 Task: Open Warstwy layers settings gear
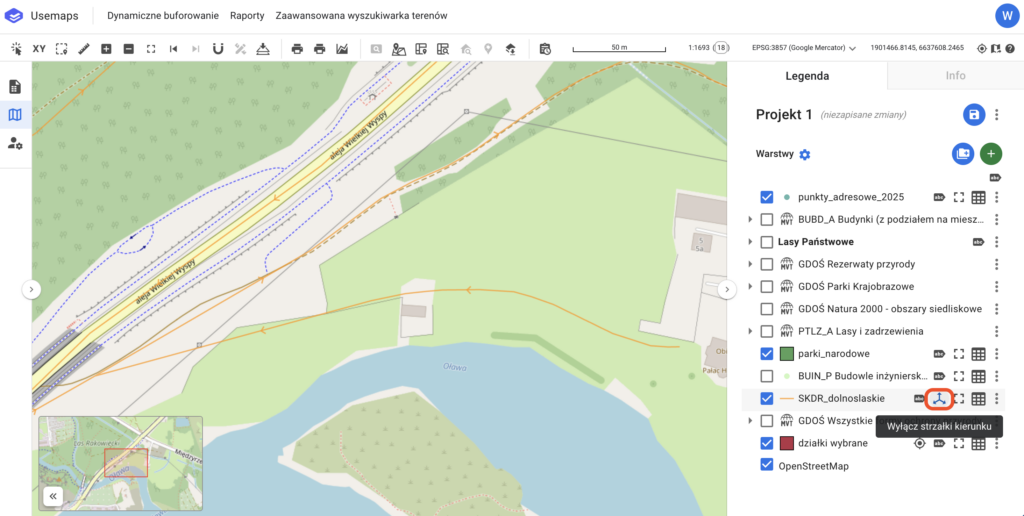(805, 155)
